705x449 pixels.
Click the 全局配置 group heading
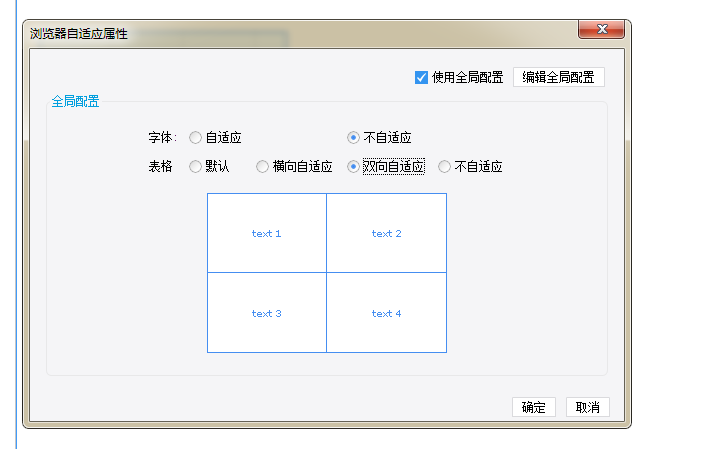tap(75, 102)
